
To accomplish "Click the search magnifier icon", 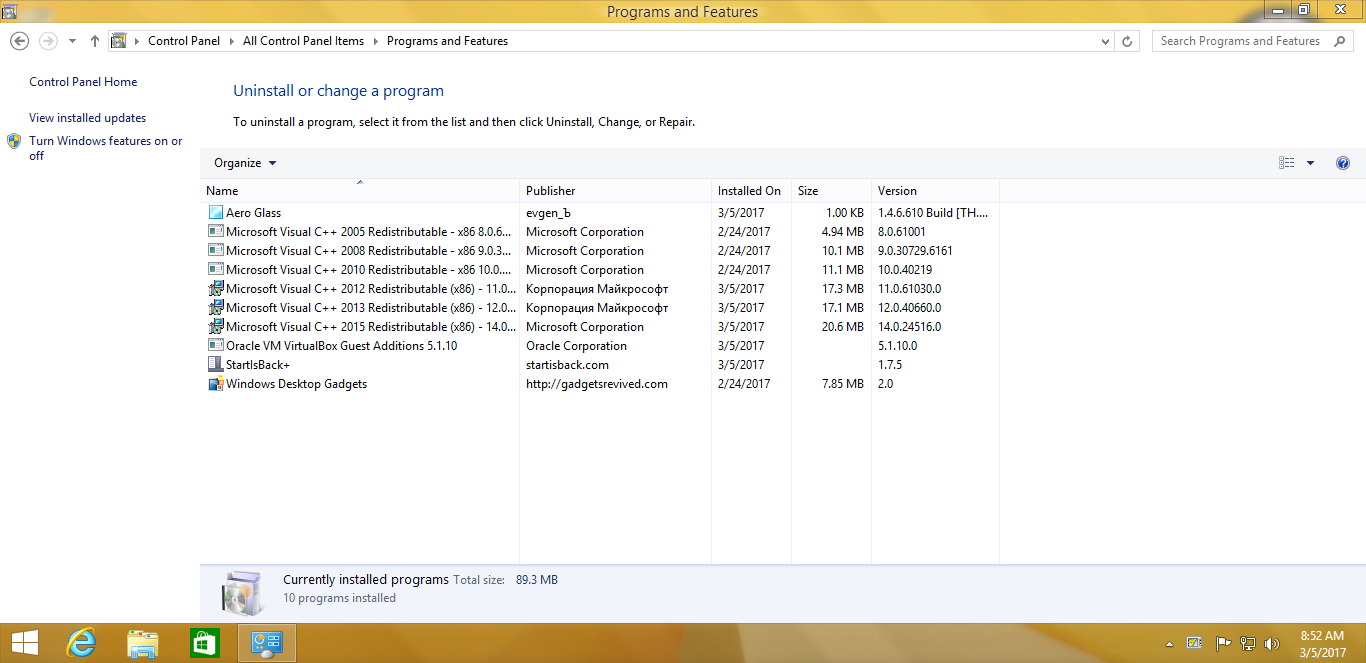I will [x=1339, y=41].
